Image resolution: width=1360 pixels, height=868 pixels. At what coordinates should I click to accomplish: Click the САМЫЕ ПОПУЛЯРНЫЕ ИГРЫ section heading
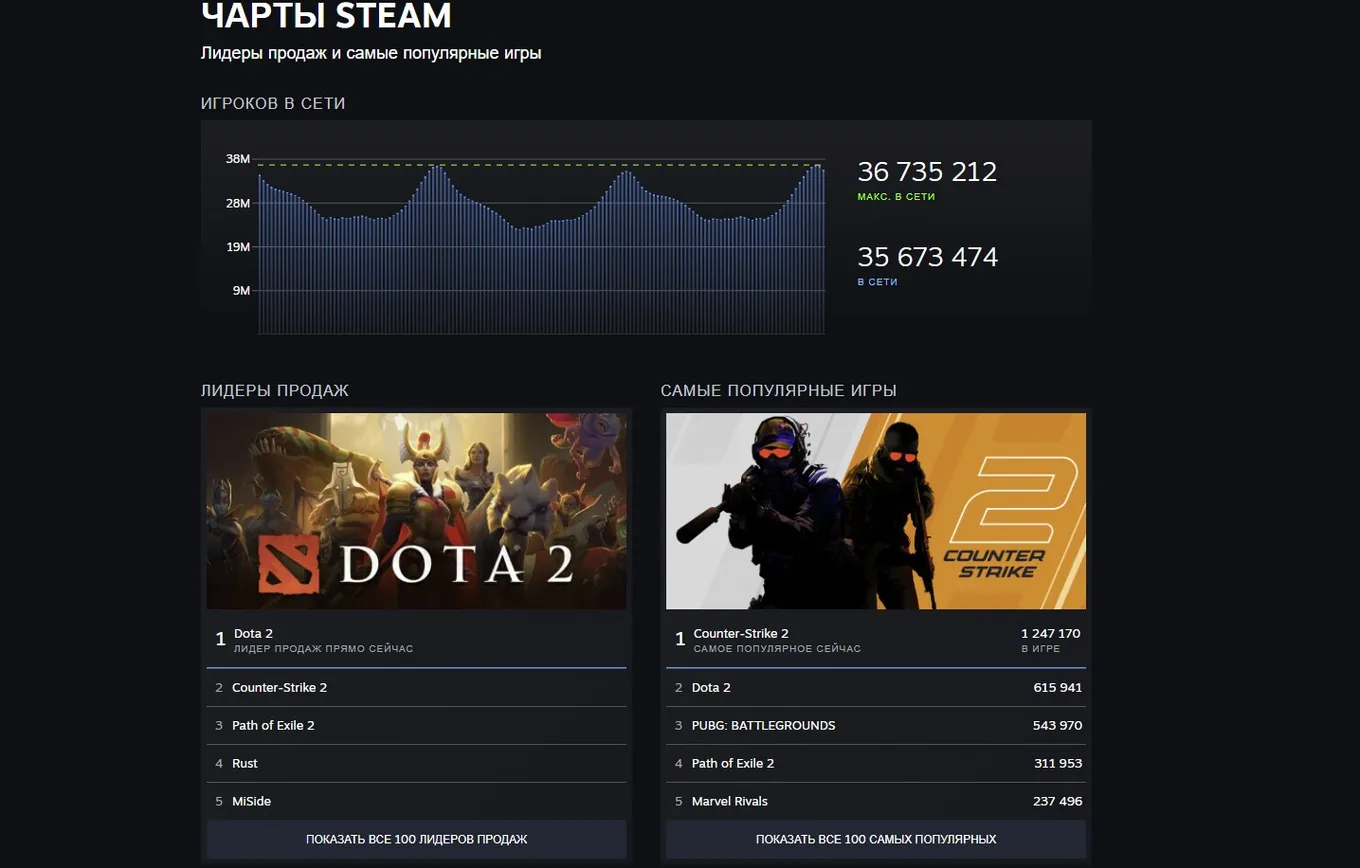(778, 391)
